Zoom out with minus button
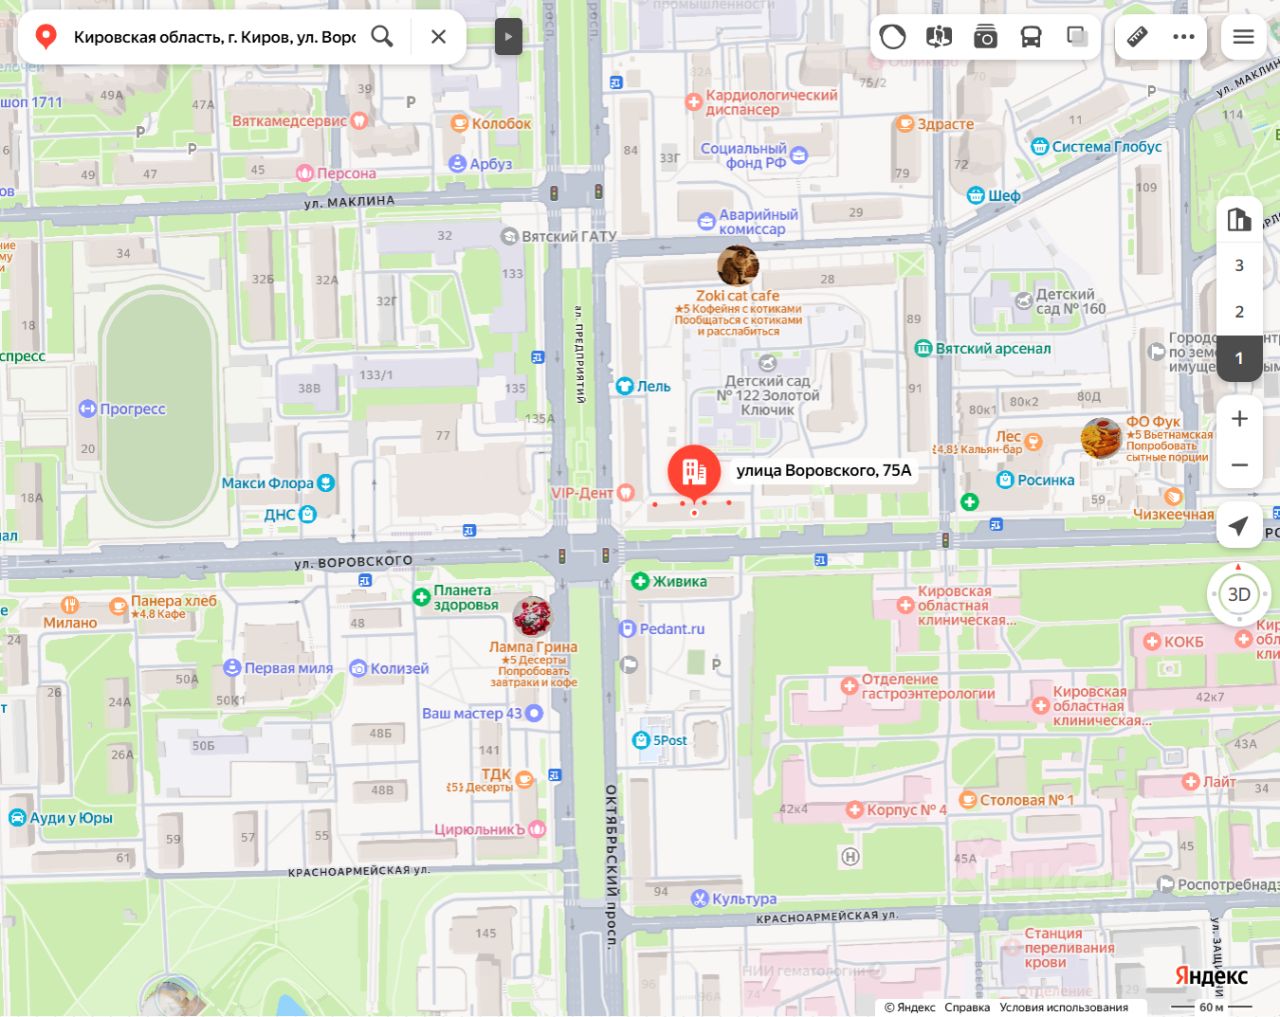Screen dimensions: 1280x1017 (x=1239, y=465)
